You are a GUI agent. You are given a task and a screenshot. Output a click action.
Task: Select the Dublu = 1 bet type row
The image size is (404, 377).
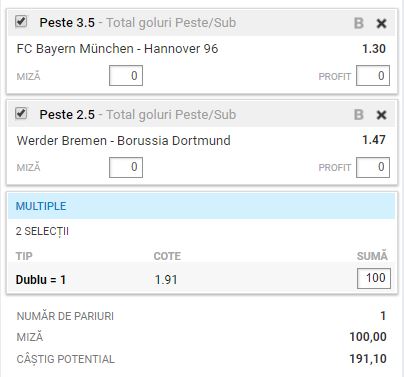(202, 279)
